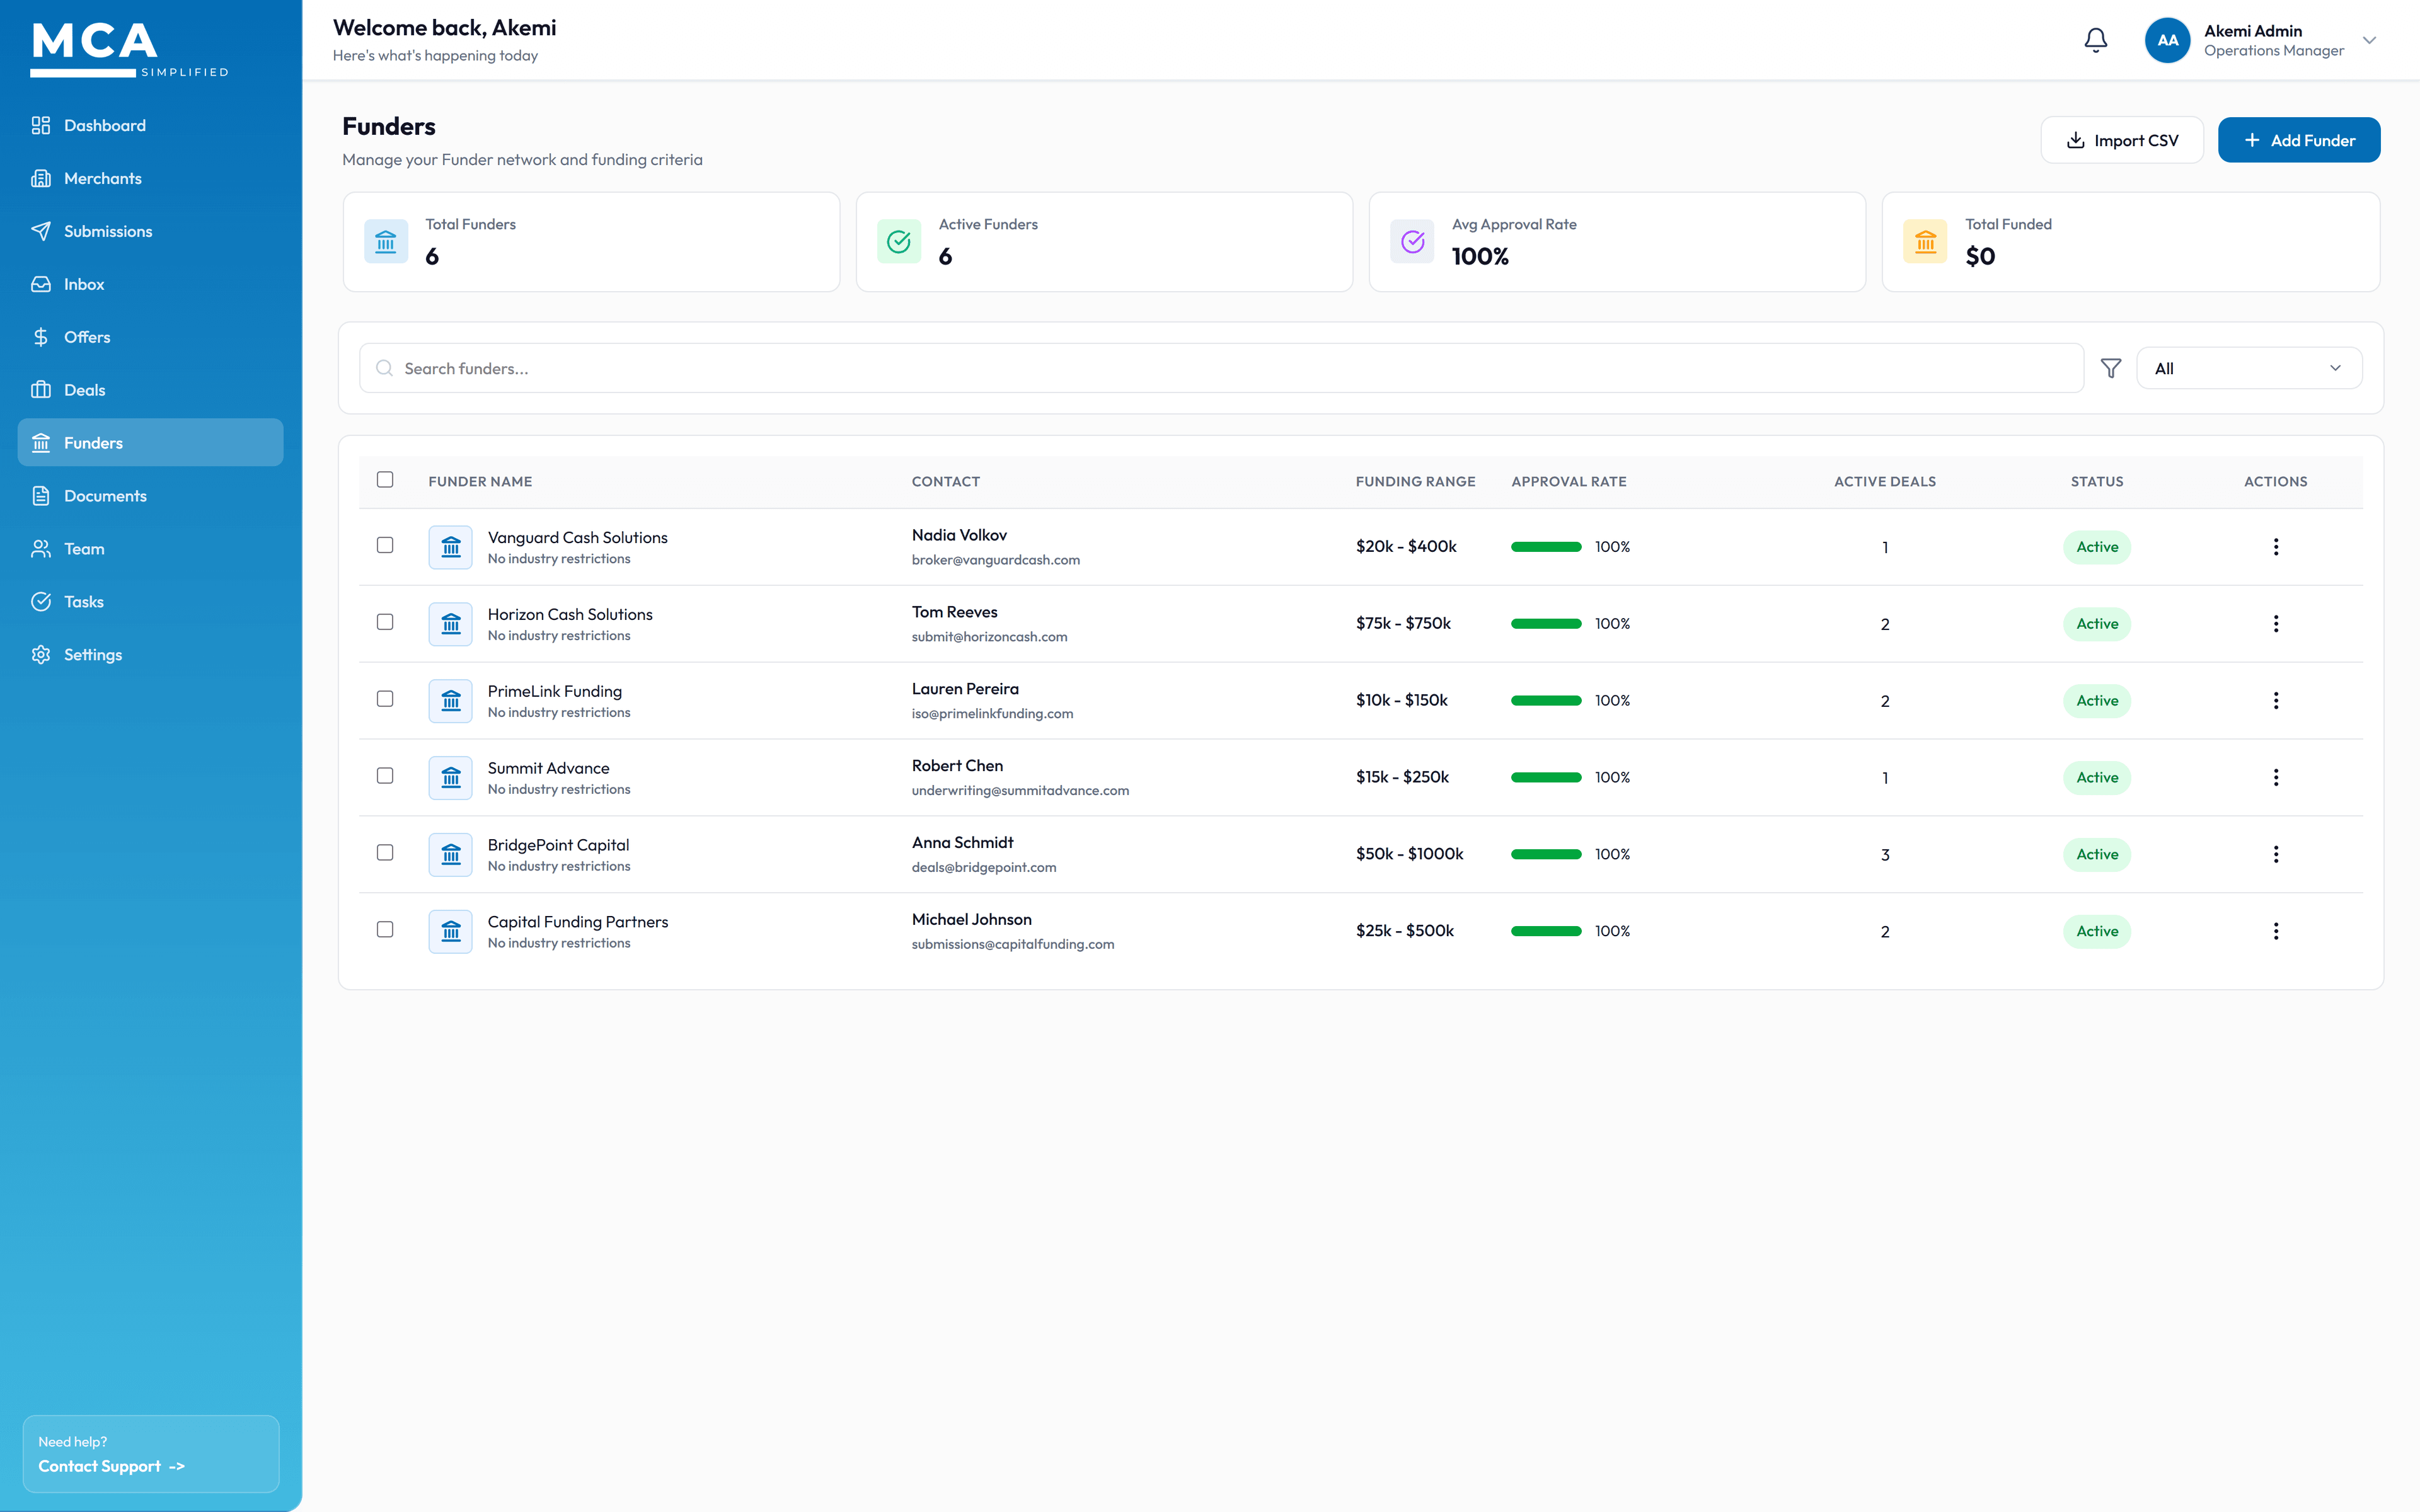
Task: Open actions menu for PrimeLink Funding
Action: coord(2275,701)
